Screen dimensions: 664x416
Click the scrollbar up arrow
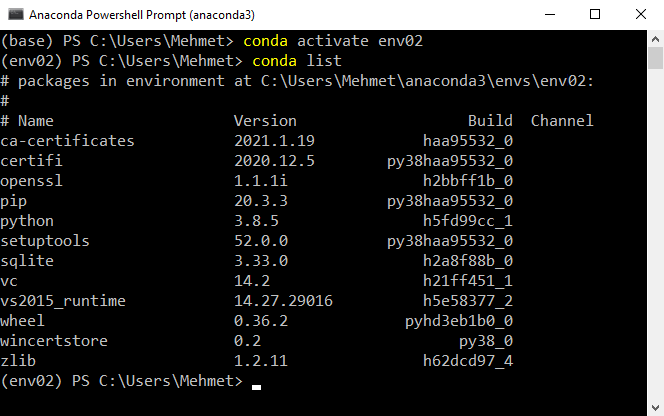click(x=656, y=39)
